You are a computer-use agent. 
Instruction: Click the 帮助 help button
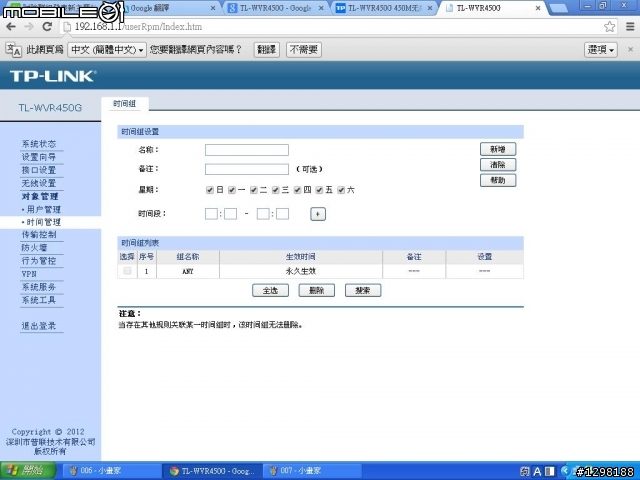pyautogui.click(x=498, y=180)
